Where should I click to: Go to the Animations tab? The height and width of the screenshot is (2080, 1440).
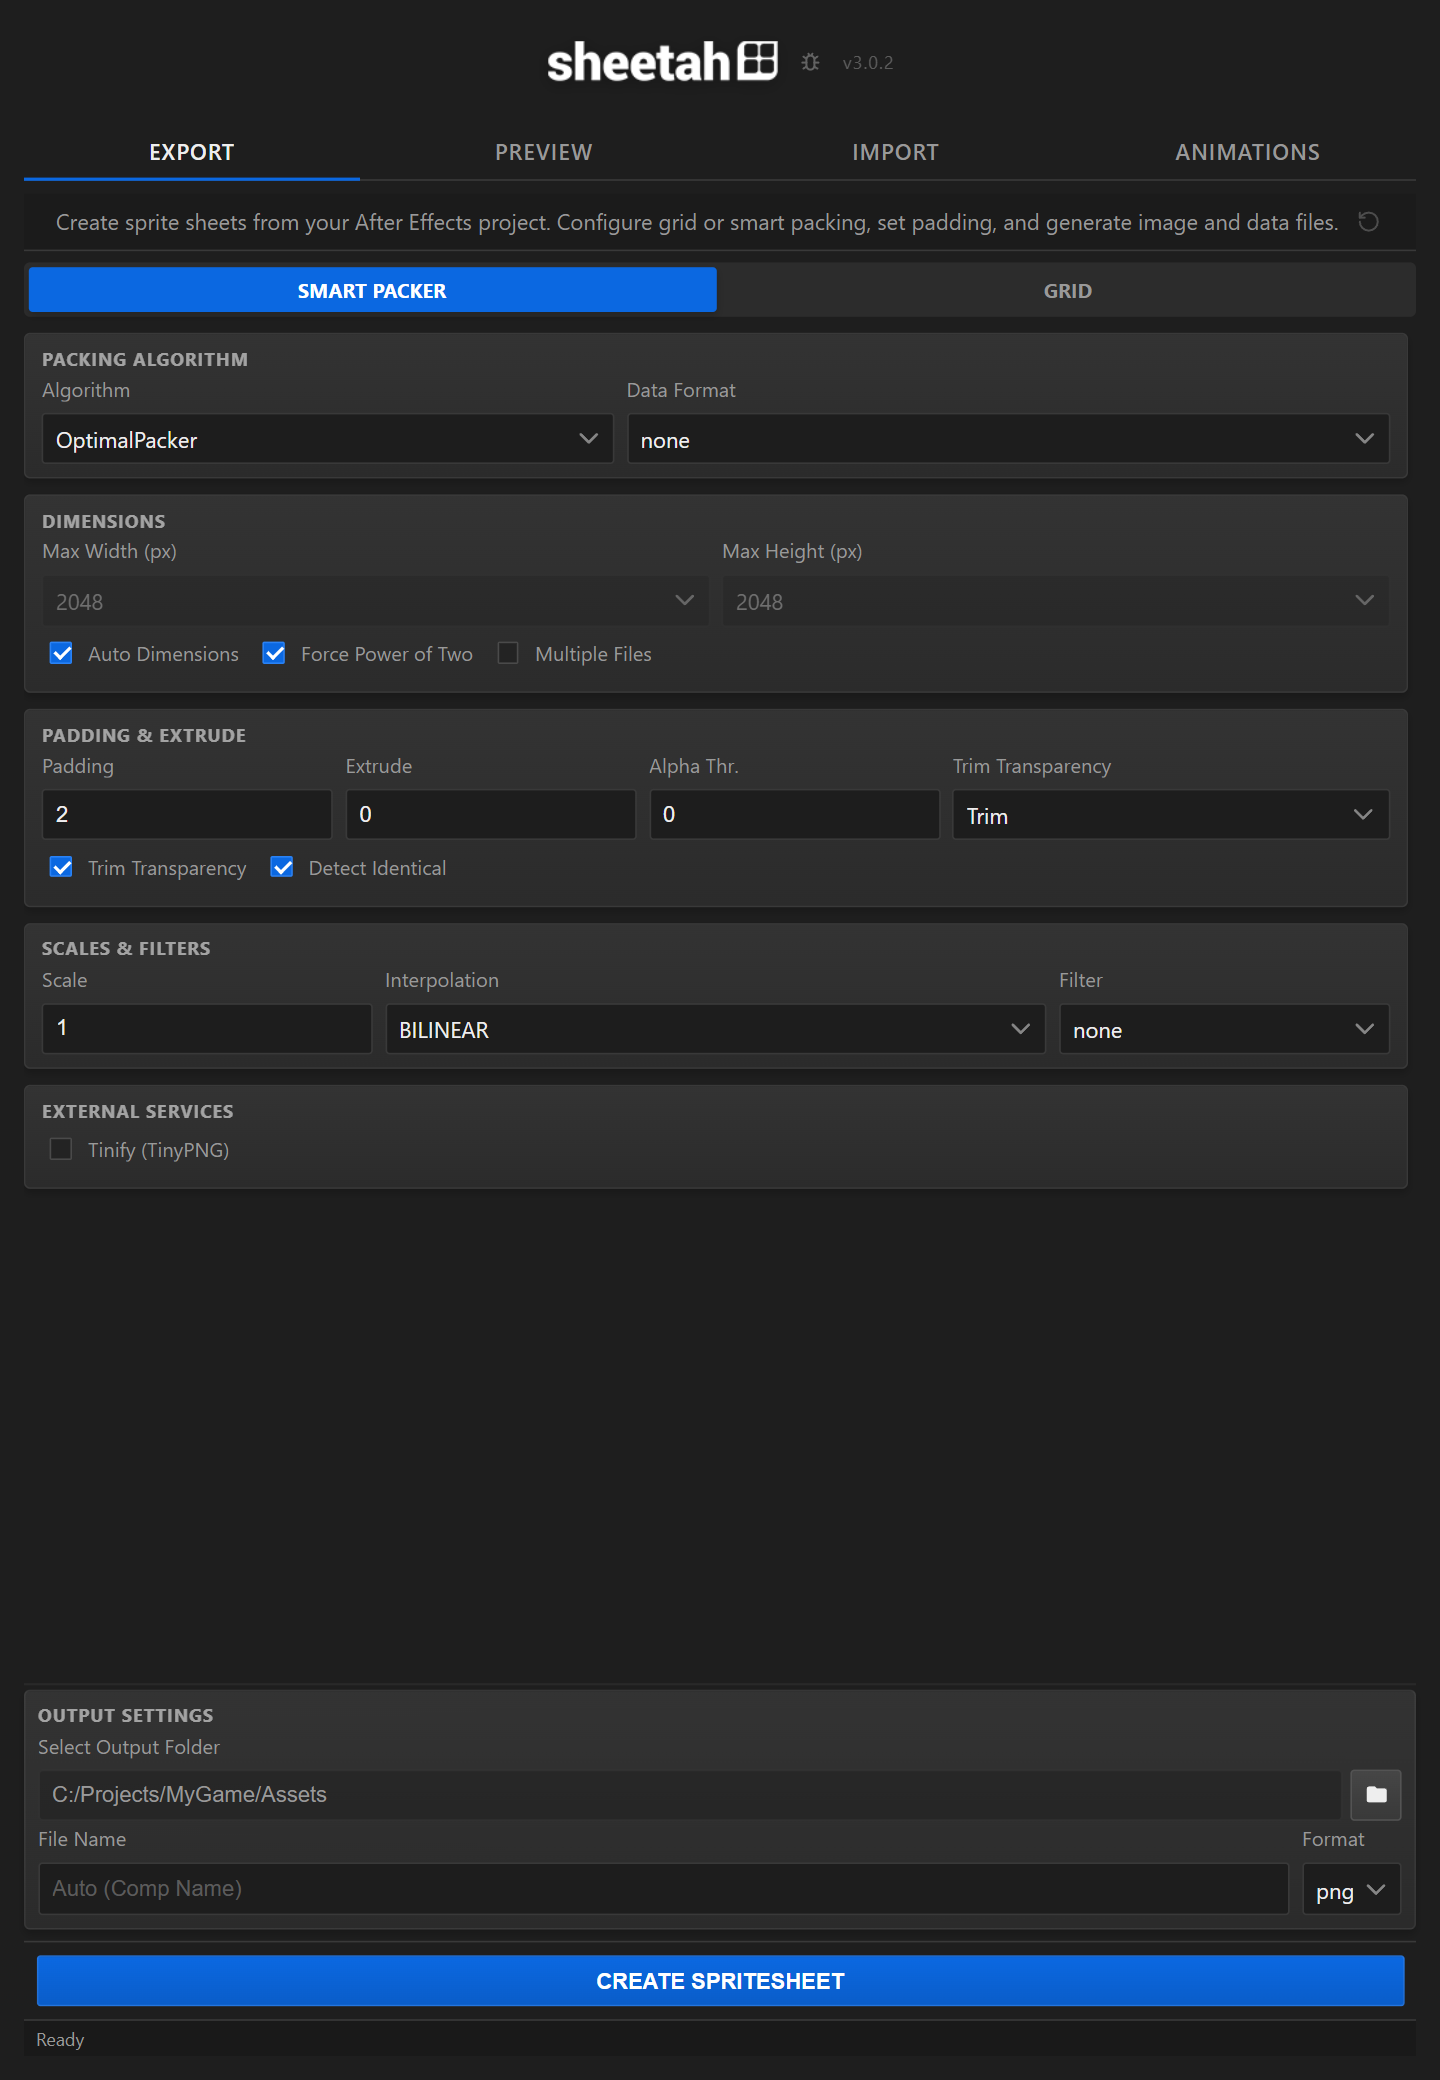pos(1247,152)
